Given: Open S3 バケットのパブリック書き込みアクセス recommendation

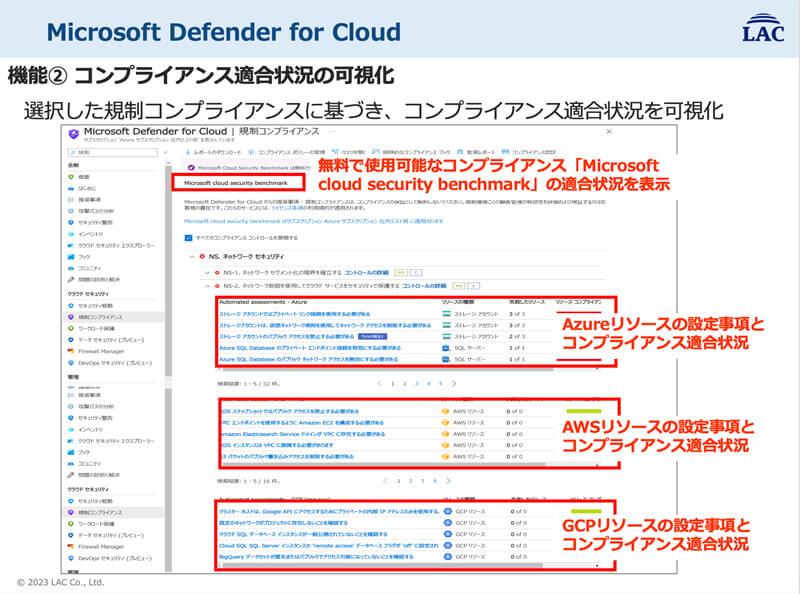Looking at the screenshot, I should tap(288, 456).
